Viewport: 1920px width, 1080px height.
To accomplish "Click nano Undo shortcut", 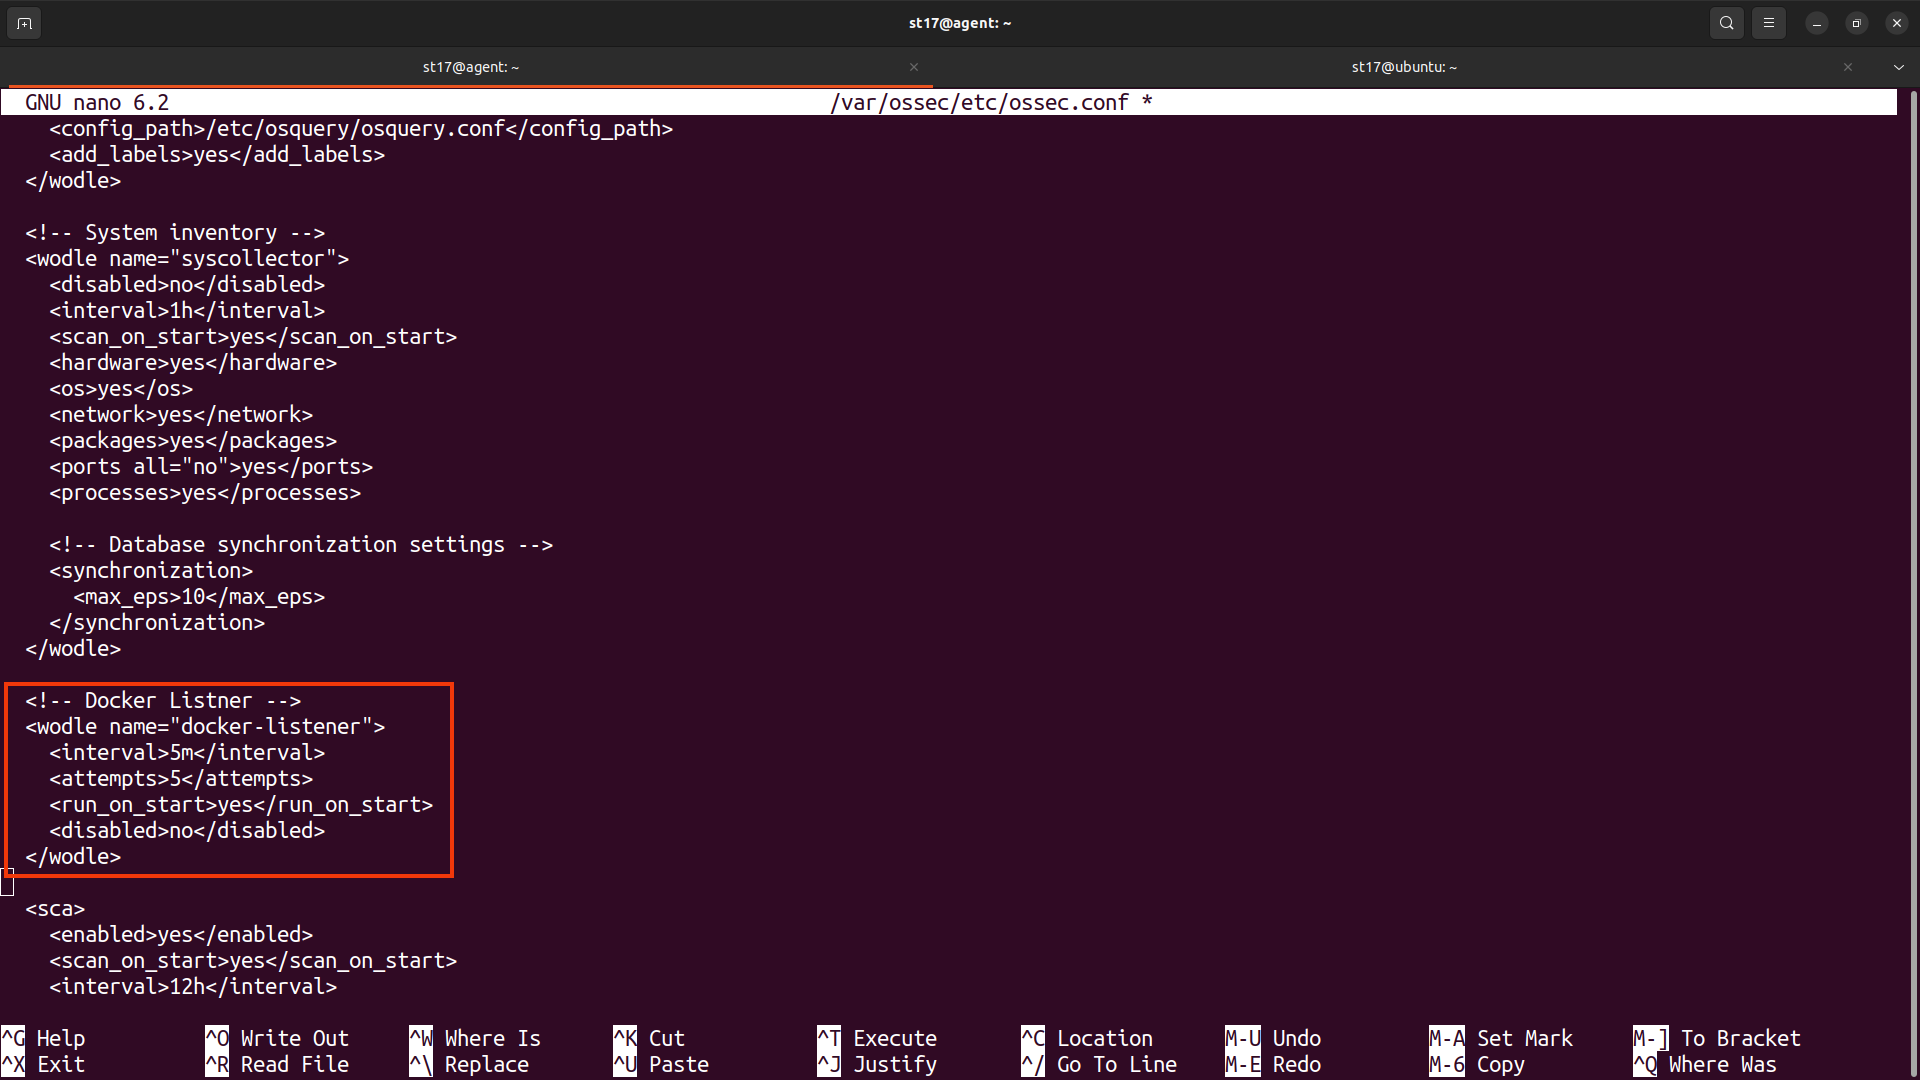I will 1273,1038.
